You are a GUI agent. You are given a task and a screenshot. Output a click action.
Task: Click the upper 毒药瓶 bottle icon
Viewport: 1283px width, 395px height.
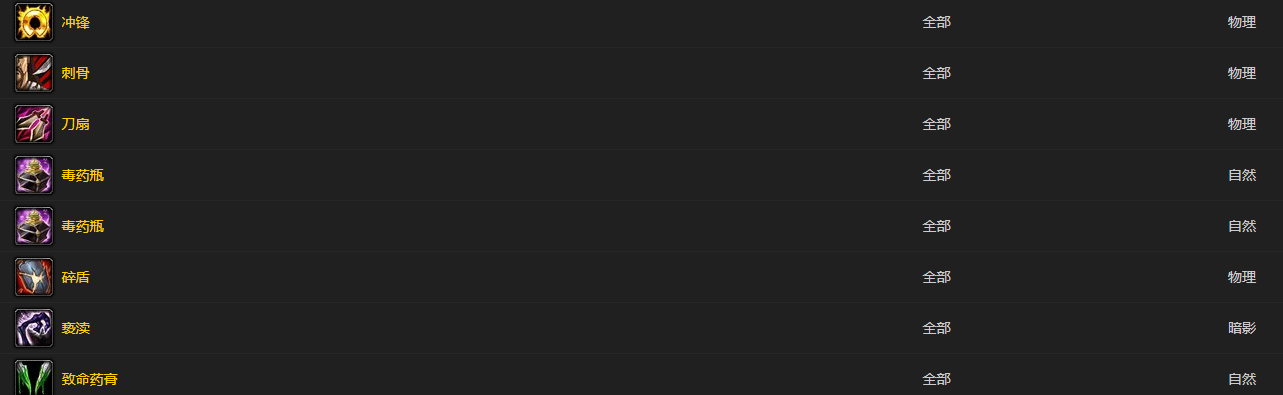(x=34, y=175)
